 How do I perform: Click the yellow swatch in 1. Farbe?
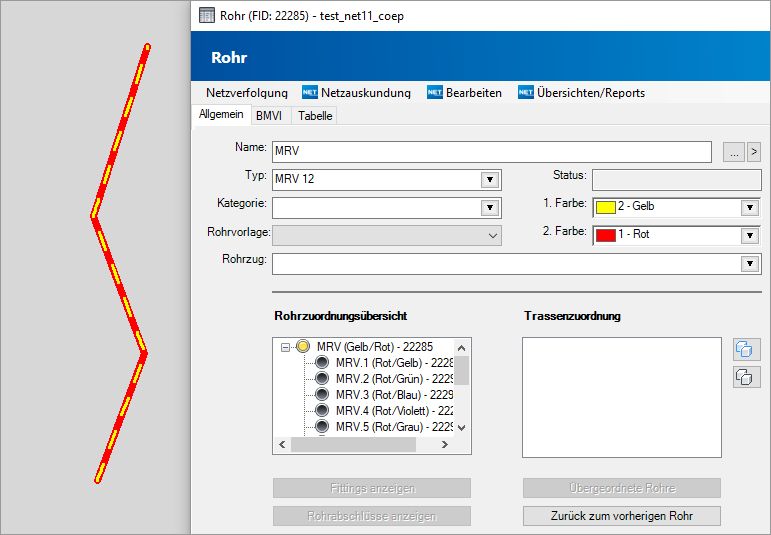coord(606,208)
